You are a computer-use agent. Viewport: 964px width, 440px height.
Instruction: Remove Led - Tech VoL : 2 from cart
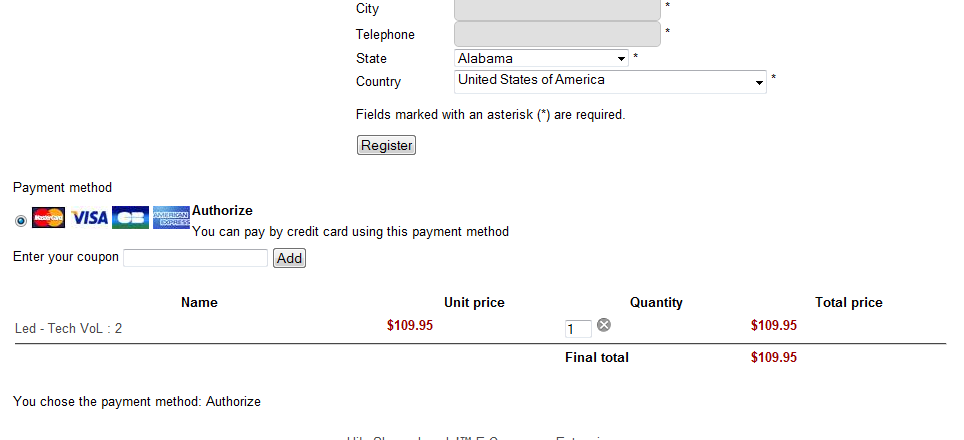[x=604, y=325]
